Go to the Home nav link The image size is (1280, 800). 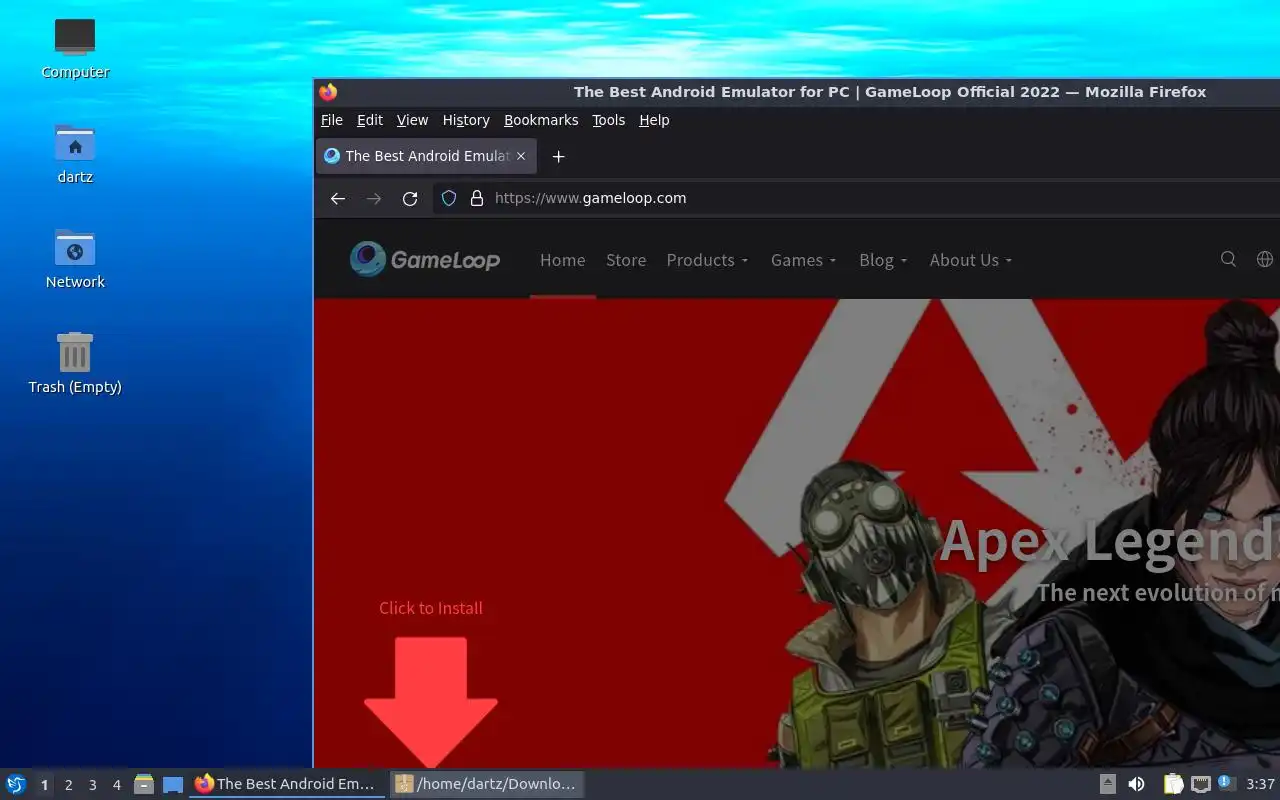pyautogui.click(x=562, y=260)
